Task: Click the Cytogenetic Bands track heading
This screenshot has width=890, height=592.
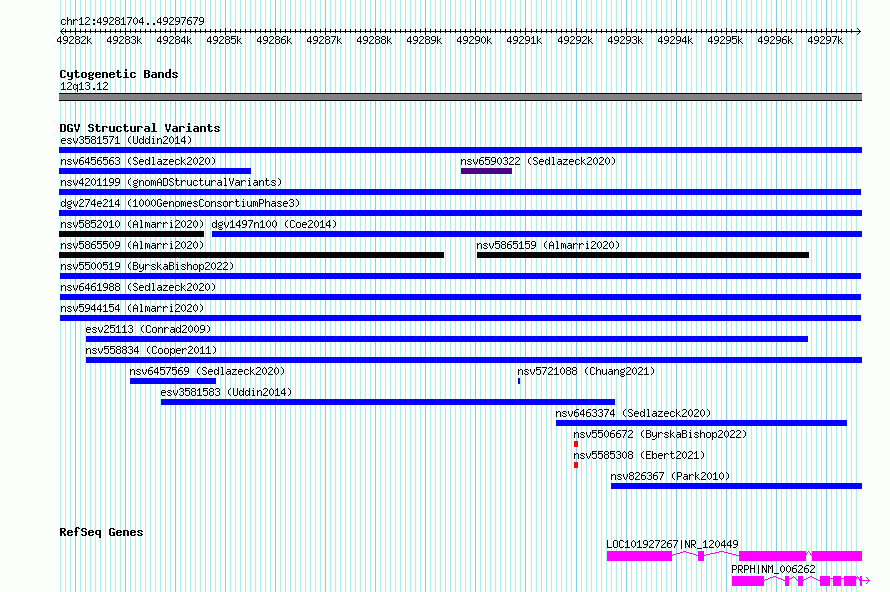Action: coord(119,74)
